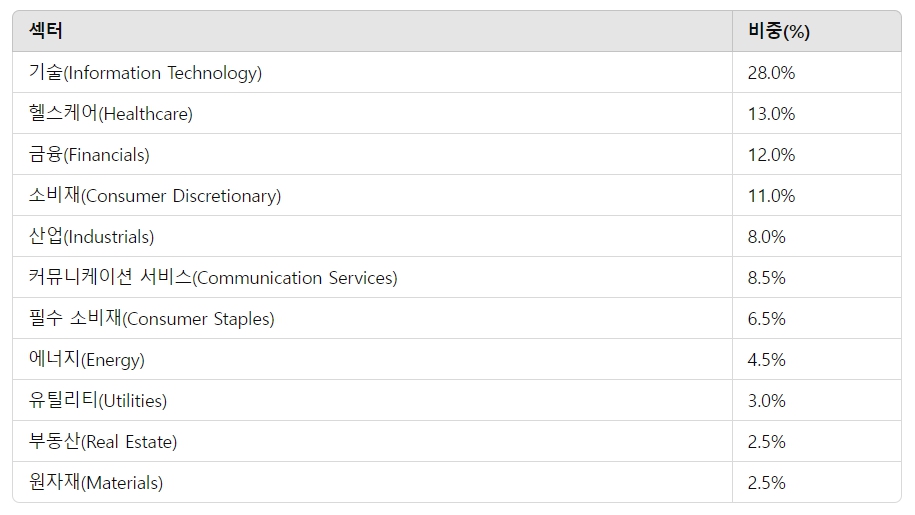
Task: Click the 6.5% value cell
Action: [767, 319]
